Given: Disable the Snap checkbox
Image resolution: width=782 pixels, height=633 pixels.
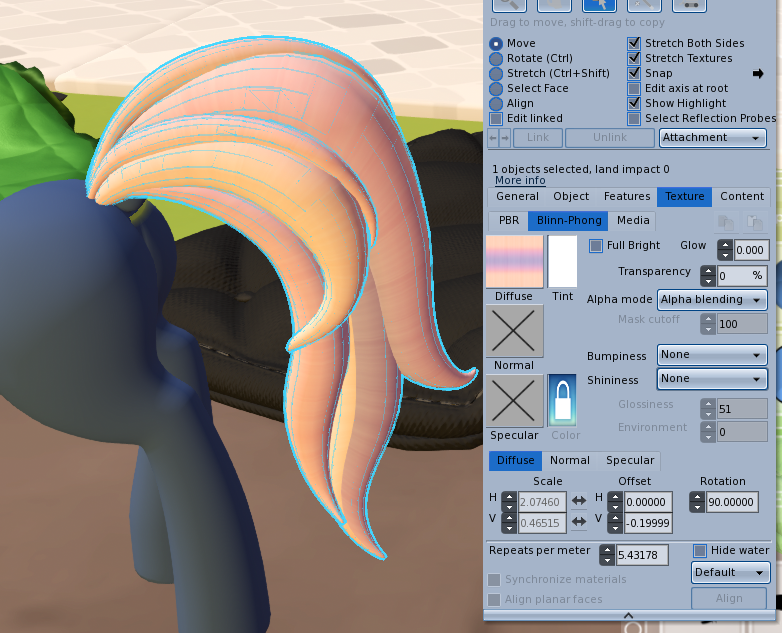Looking at the screenshot, I should click(634, 73).
